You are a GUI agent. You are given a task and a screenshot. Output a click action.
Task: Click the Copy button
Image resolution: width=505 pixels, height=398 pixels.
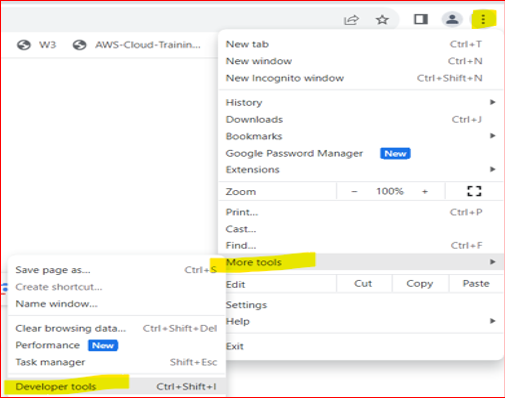pyautogui.click(x=420, y=284)
